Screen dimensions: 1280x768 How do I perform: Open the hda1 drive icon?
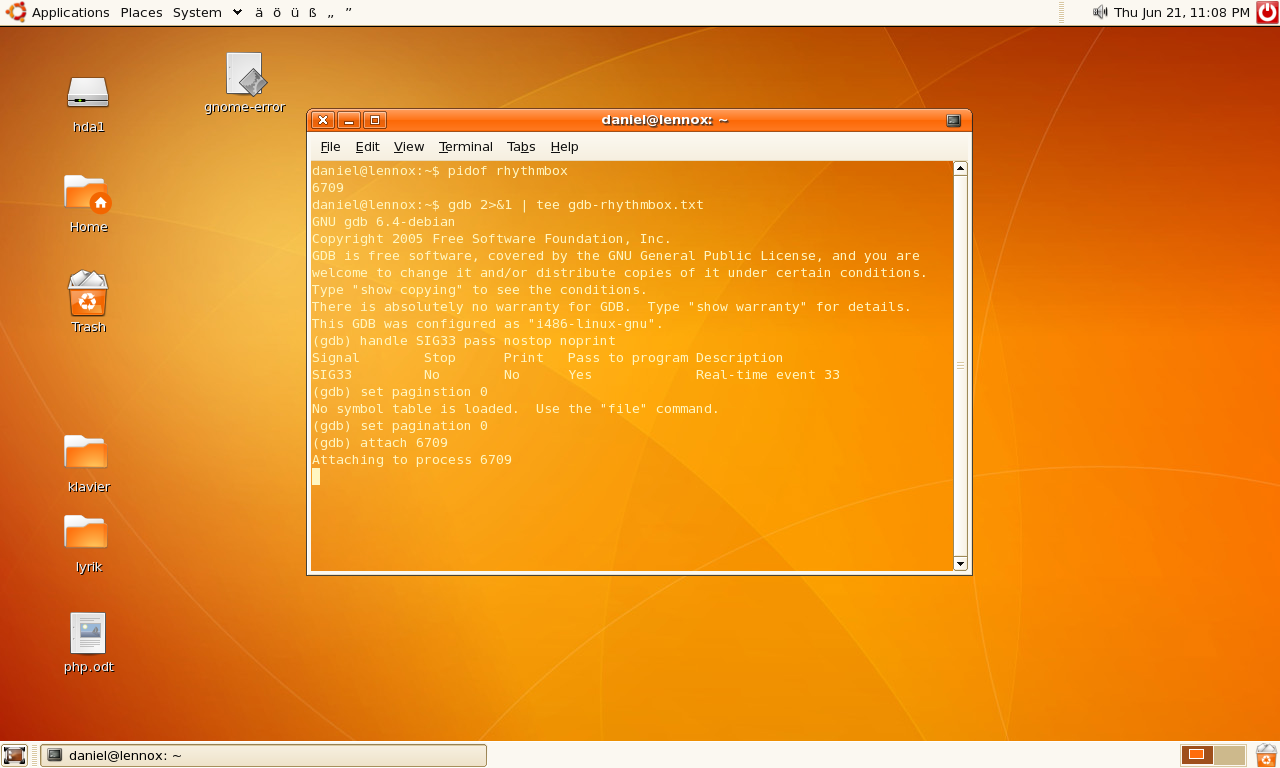[88, 94]
